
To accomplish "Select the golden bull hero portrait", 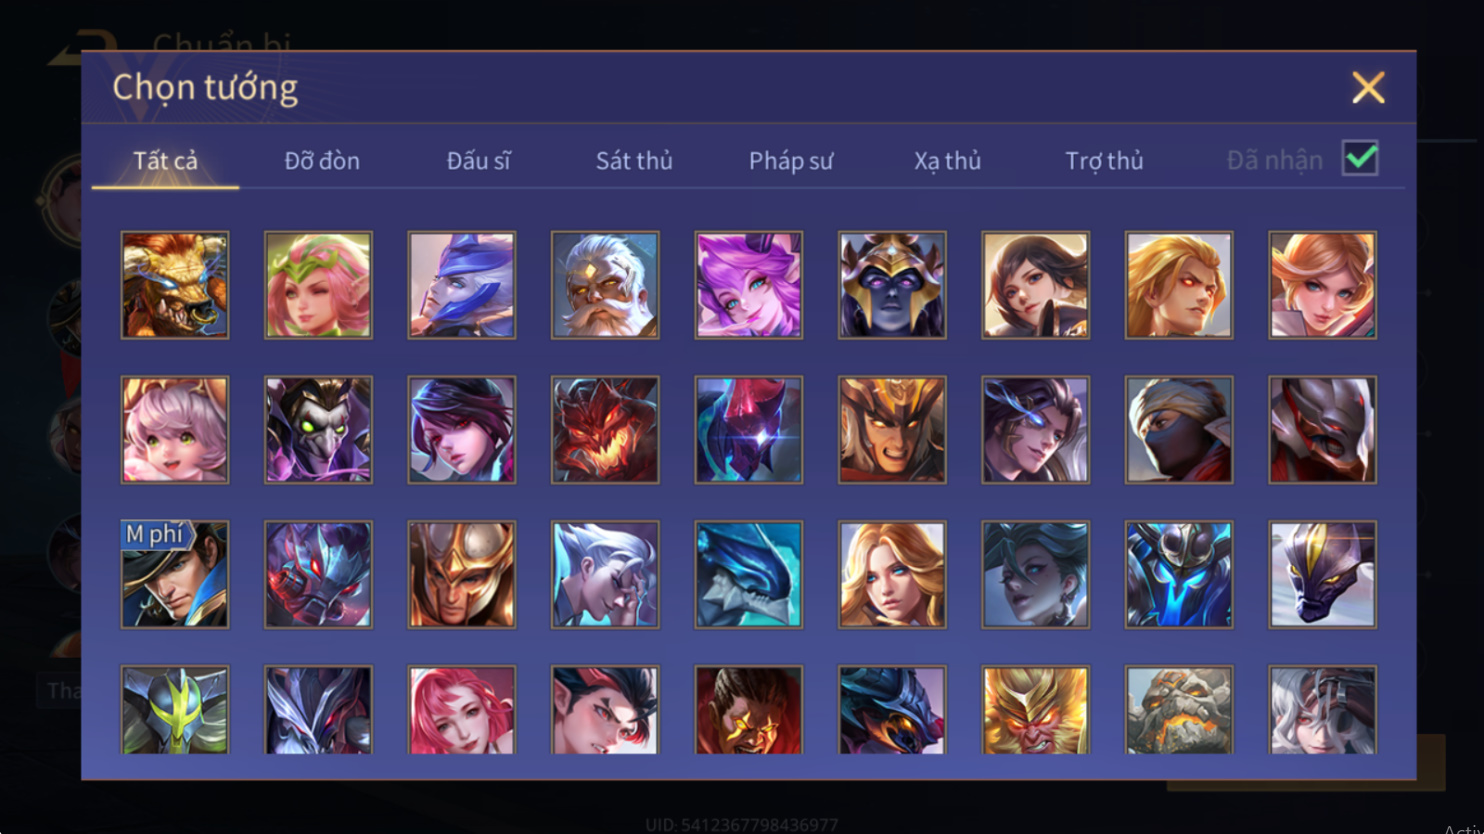I will pyautogui.click(x=175, y=285).
